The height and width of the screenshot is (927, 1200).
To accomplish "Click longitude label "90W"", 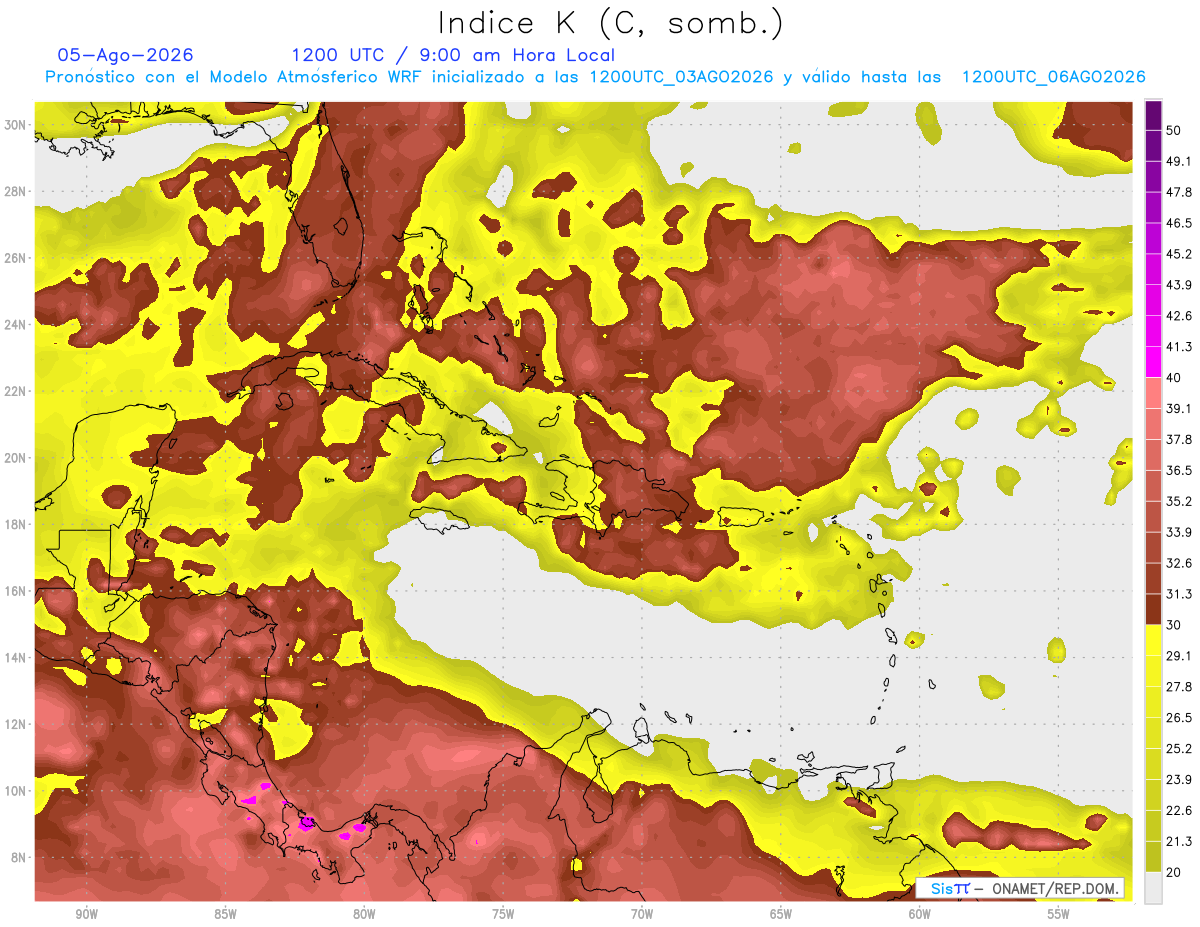I will point(86,914).
